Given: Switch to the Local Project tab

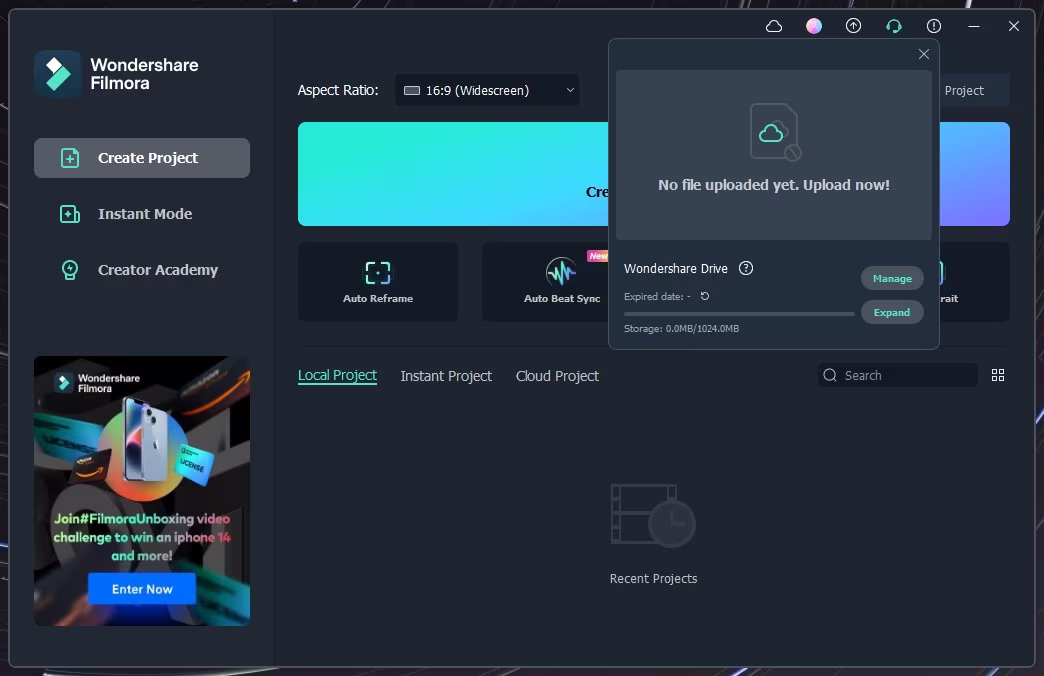Looking at the screenshot, I should pyautogui.click(x=338, y=376).
